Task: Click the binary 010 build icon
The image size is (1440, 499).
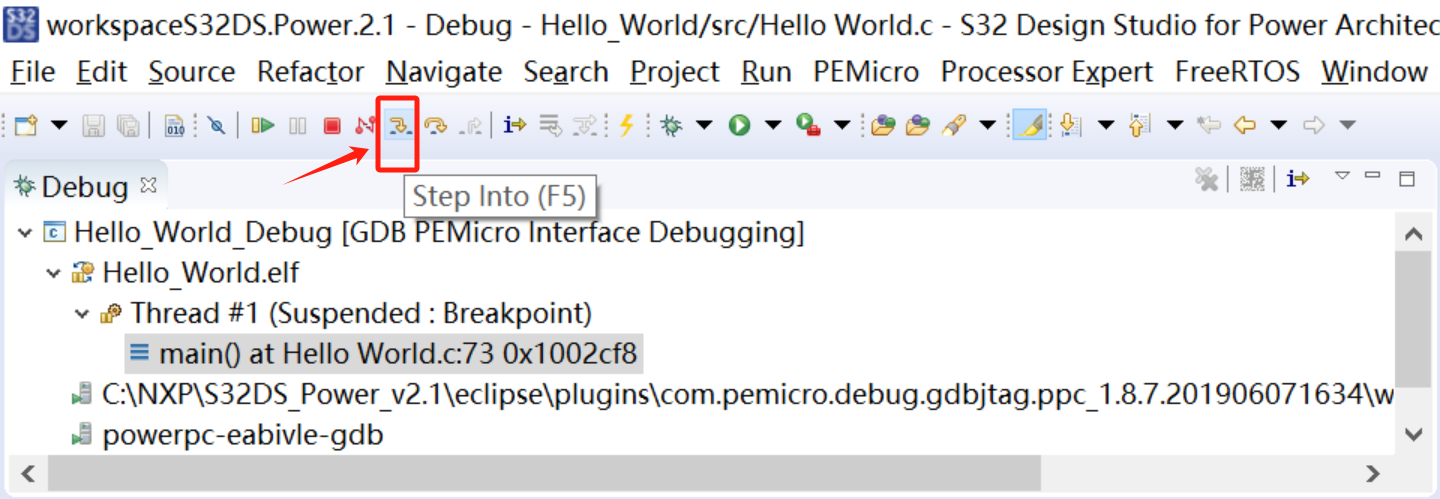Action: point(174,125)
